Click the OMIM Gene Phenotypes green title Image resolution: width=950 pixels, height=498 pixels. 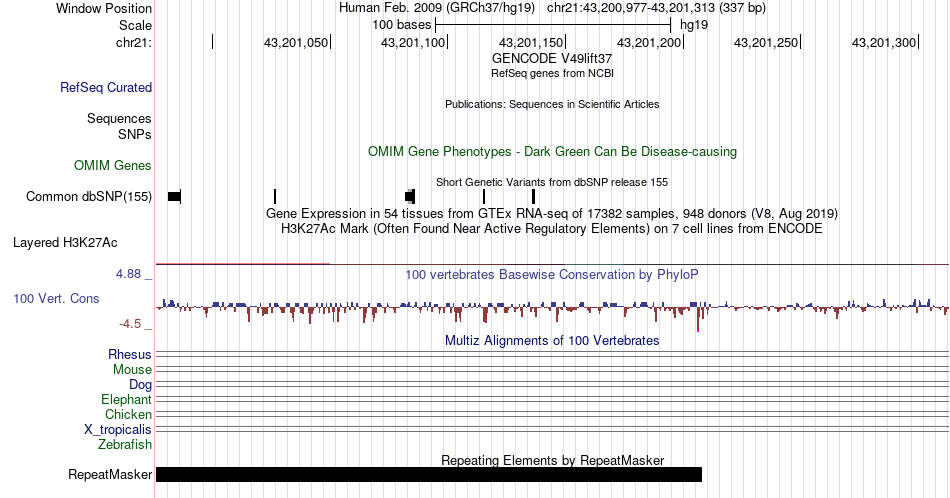click(x=552, y=151)
